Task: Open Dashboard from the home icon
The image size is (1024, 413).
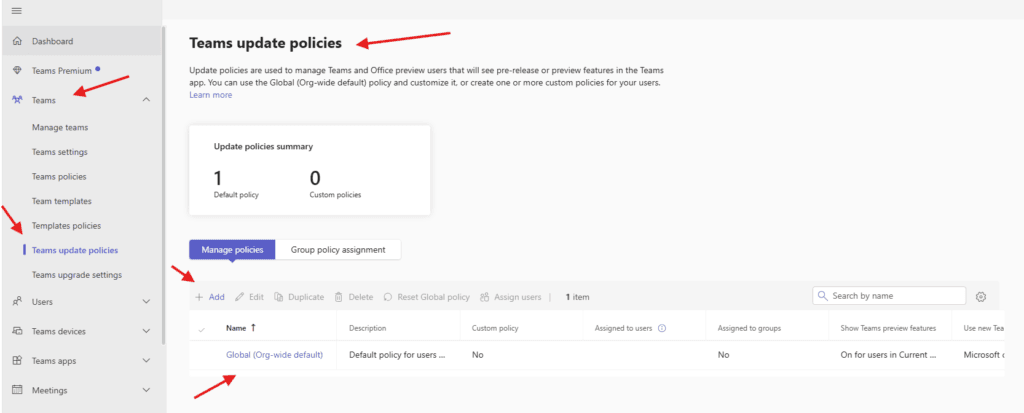Action: [x=16, y=41]
